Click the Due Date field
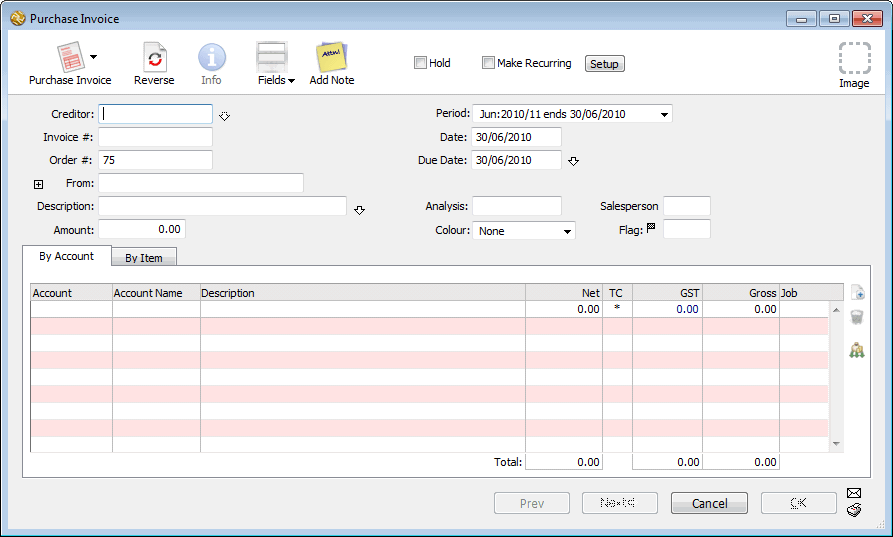 point(516,160)
